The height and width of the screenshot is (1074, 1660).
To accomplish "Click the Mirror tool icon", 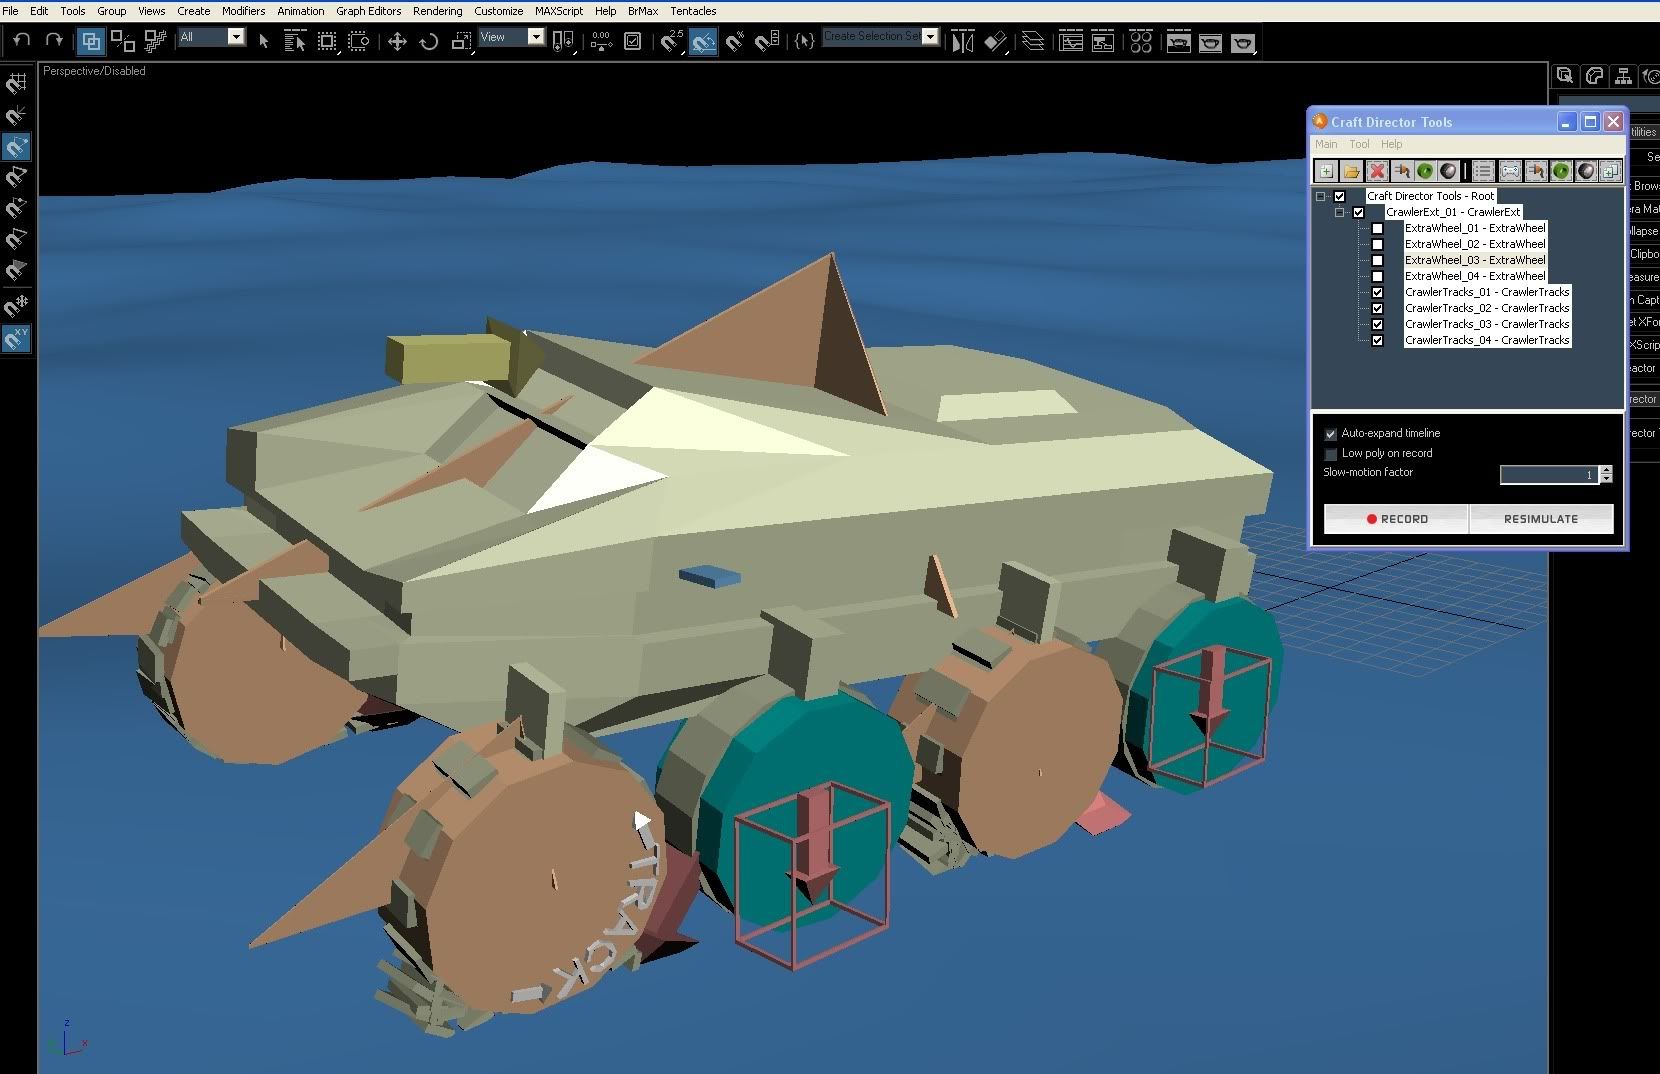I will pos(962,42).
